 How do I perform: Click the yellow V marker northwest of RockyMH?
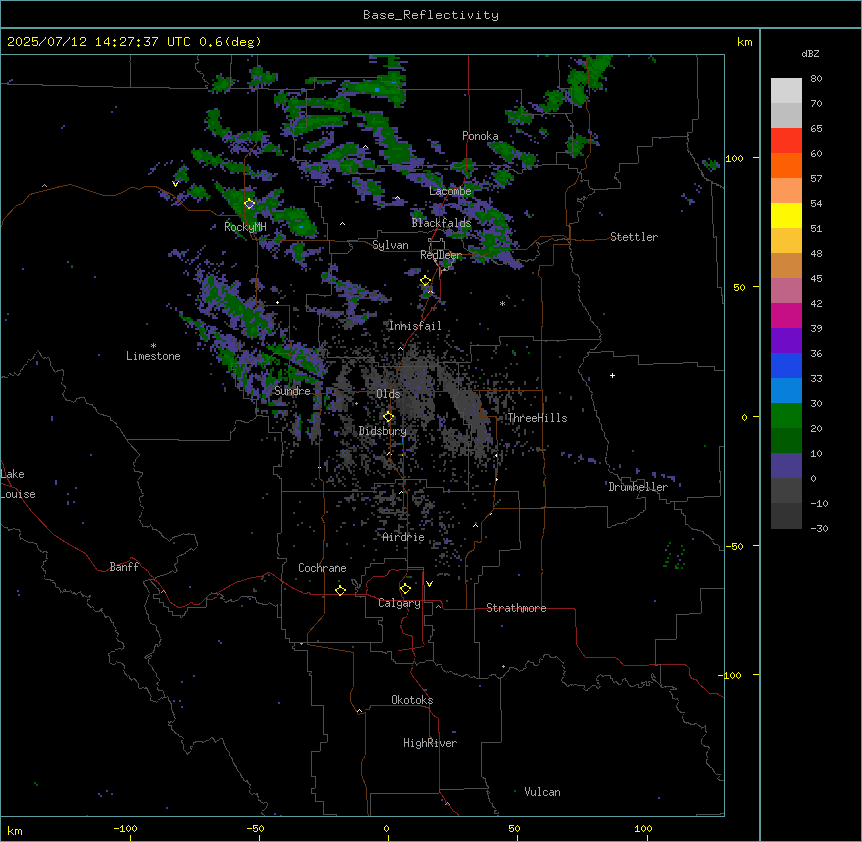pyautogui.click(x=175, y=184)
